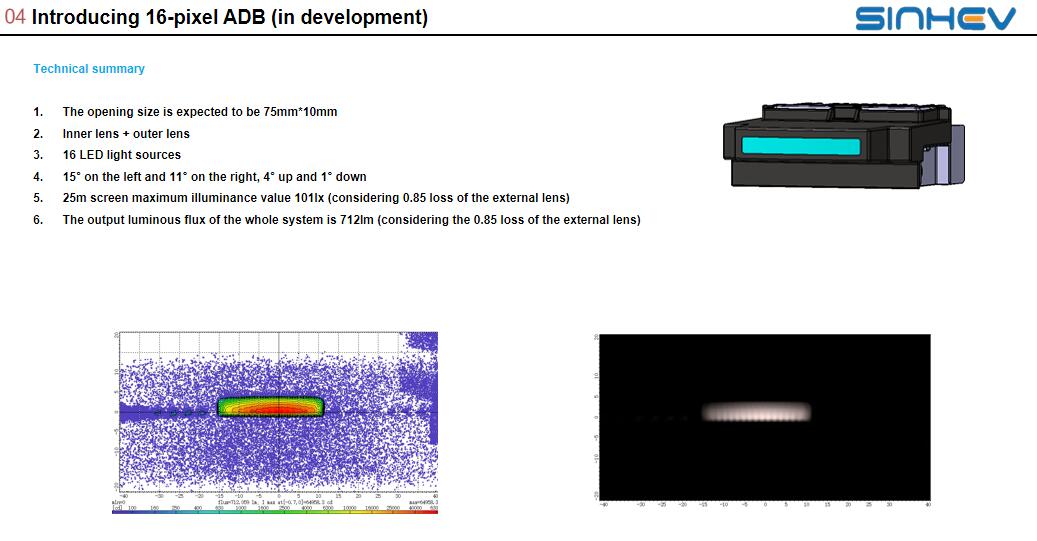Image resolution: width=1037 pixels, height=541 pixels.
Task: Click the white beam bar in the black image
Action: [755, 412]
